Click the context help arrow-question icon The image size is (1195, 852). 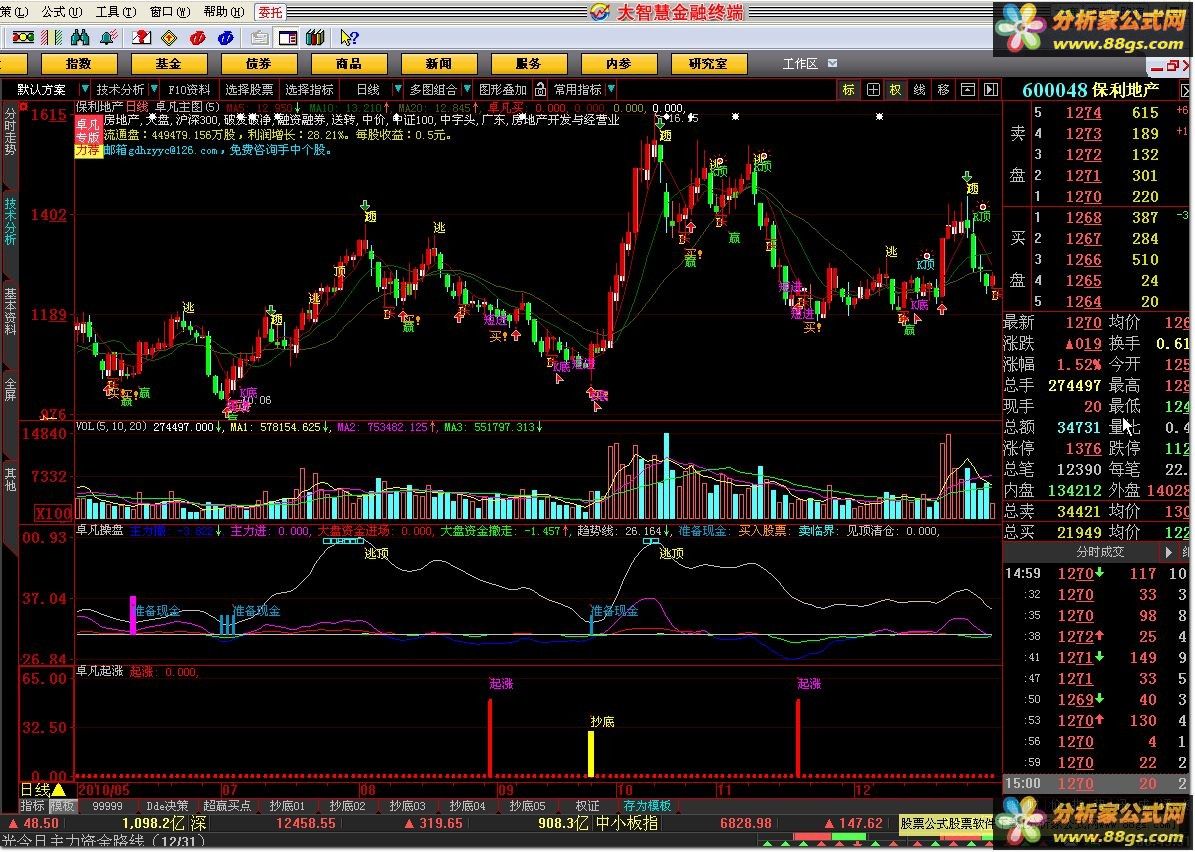(x=349, y=37)
